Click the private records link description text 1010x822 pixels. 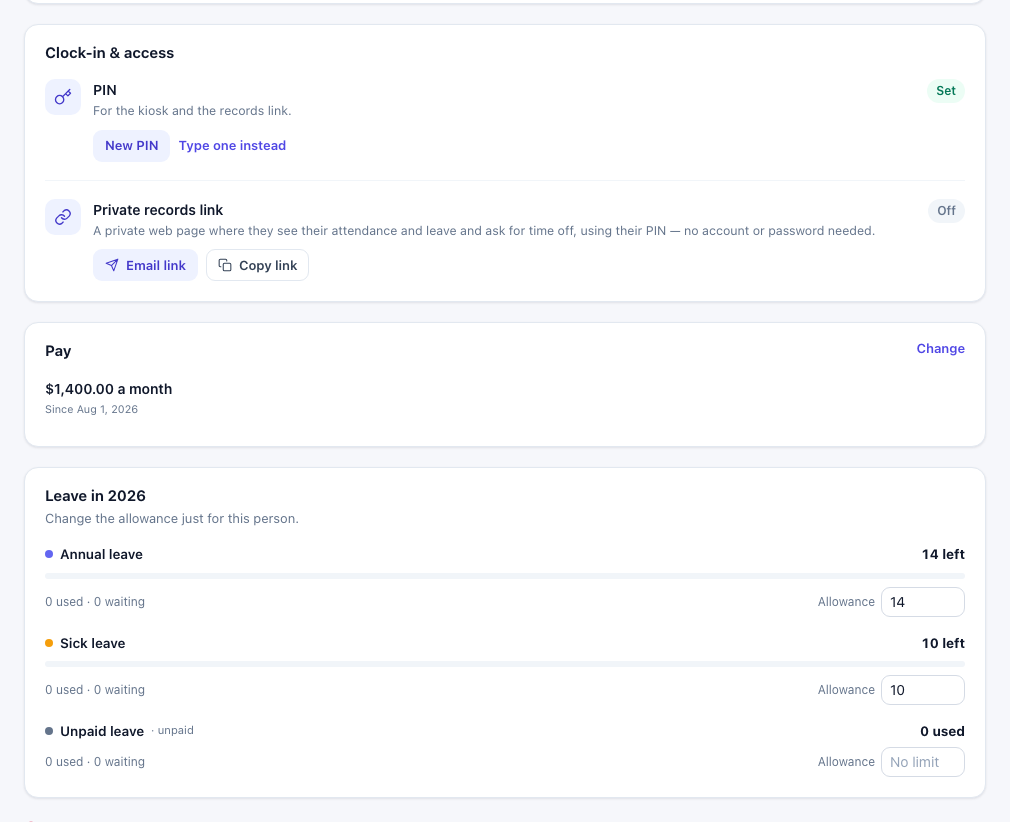484,231
